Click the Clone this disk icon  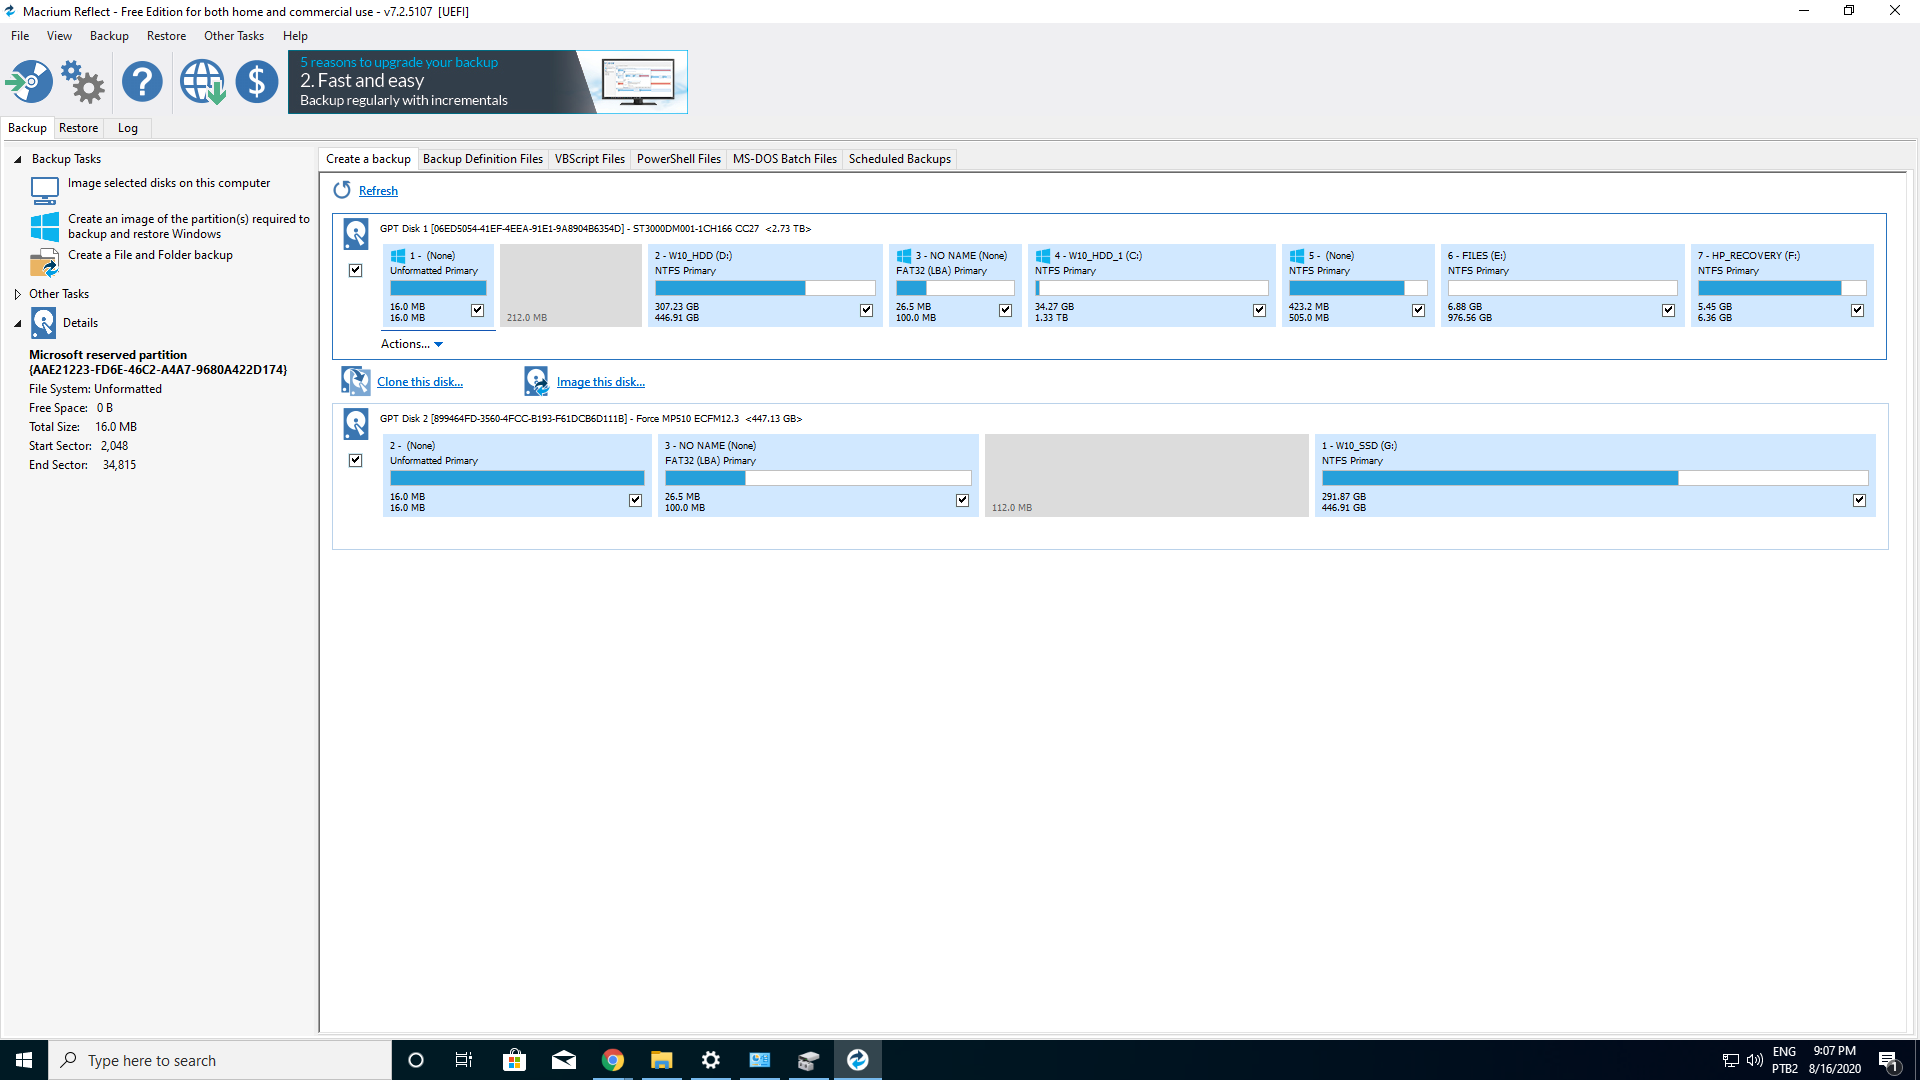[356, 381]
